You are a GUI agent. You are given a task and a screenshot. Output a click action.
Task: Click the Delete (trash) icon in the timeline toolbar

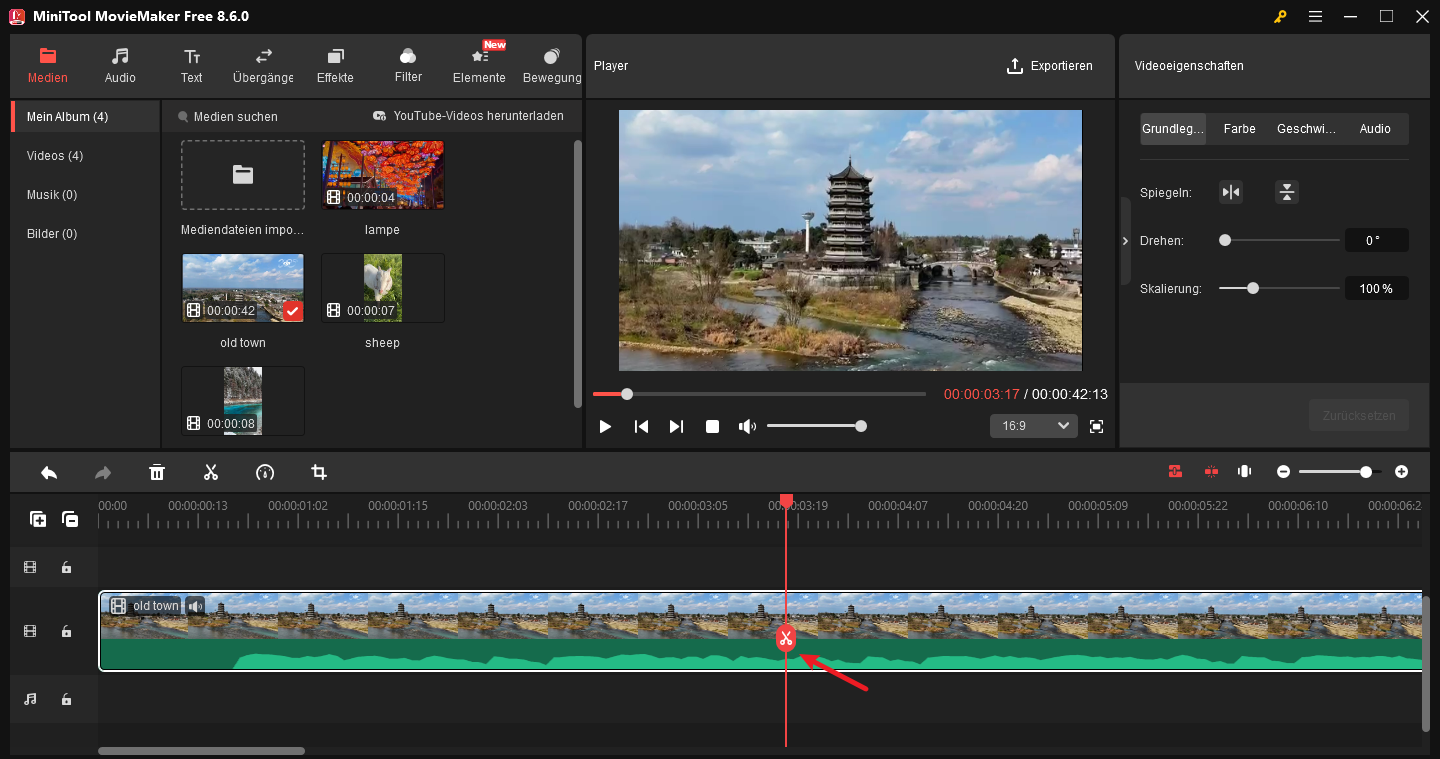[157, 471]
